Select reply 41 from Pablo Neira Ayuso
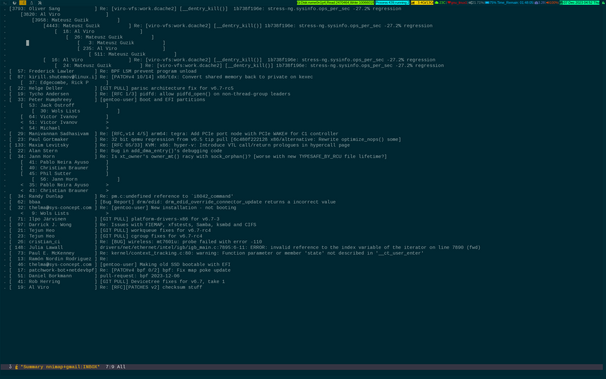The width and height of the screenshot is (606, 379). (65, 162)
